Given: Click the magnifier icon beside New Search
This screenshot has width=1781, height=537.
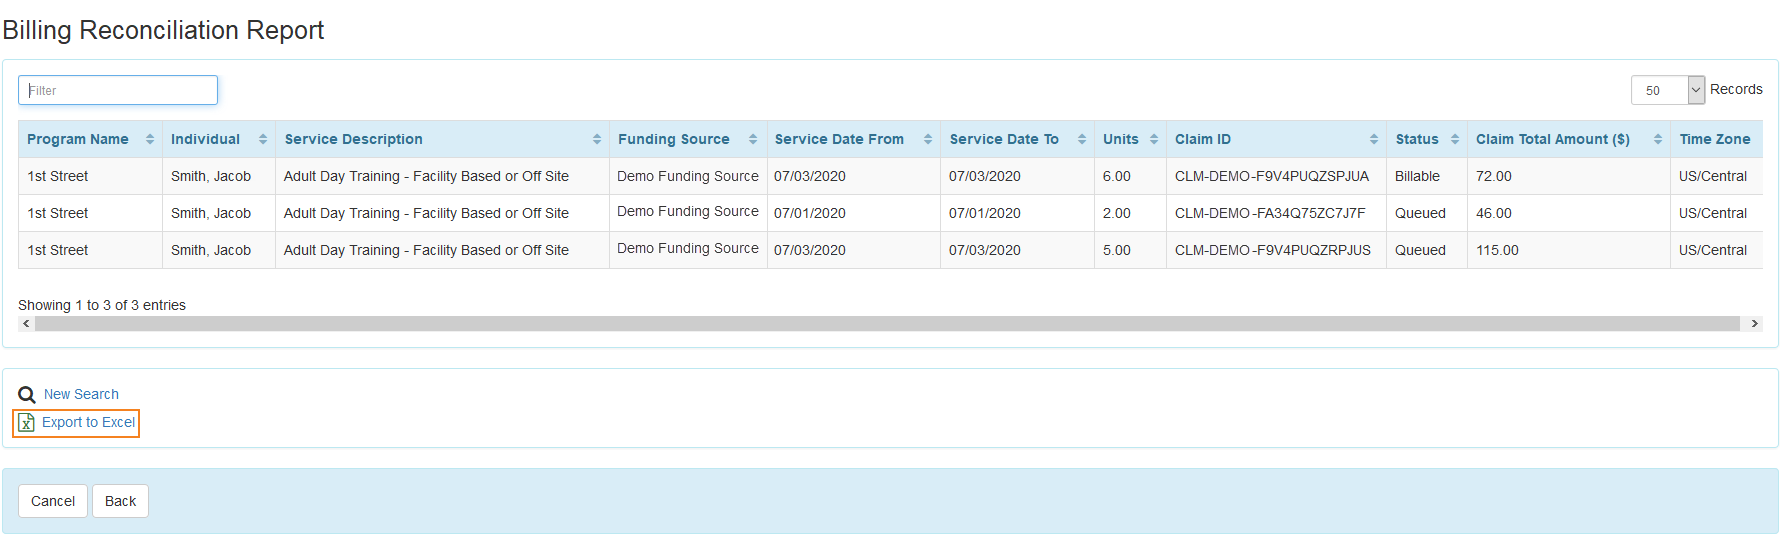Looking at the screenshot, I should pos(27,395).
